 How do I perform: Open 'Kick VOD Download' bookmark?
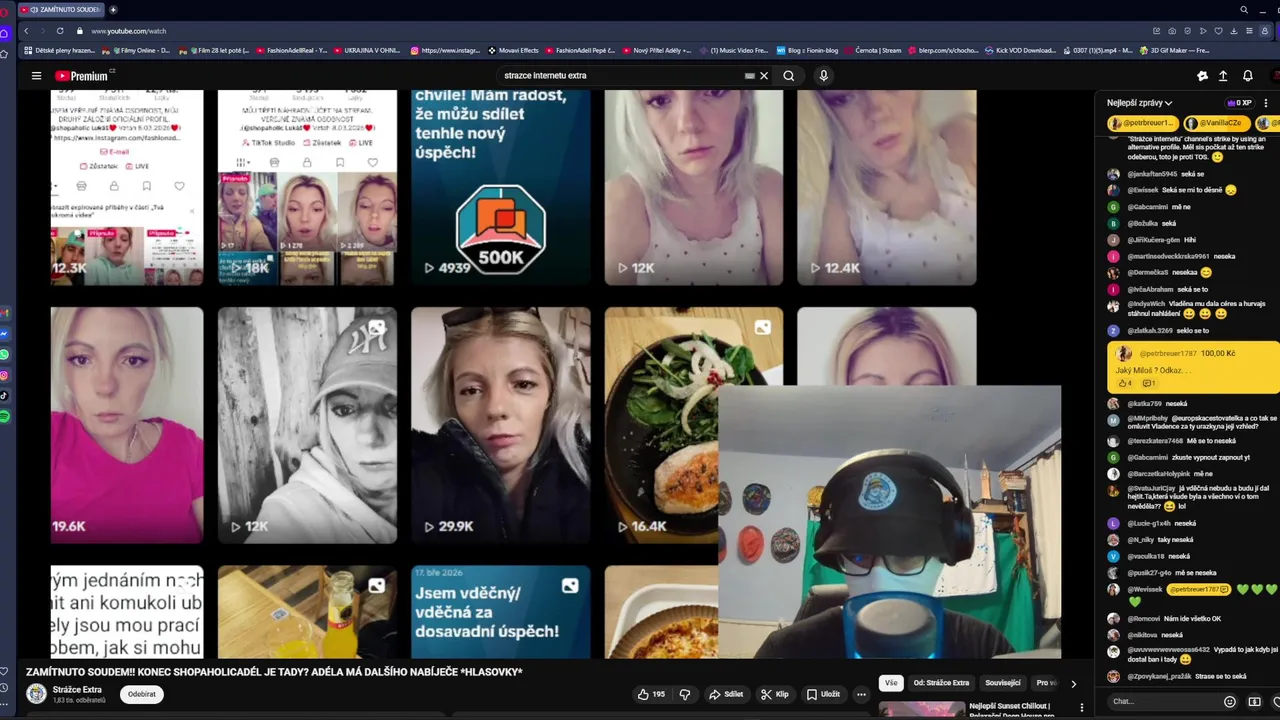(x=1019, y=50)
